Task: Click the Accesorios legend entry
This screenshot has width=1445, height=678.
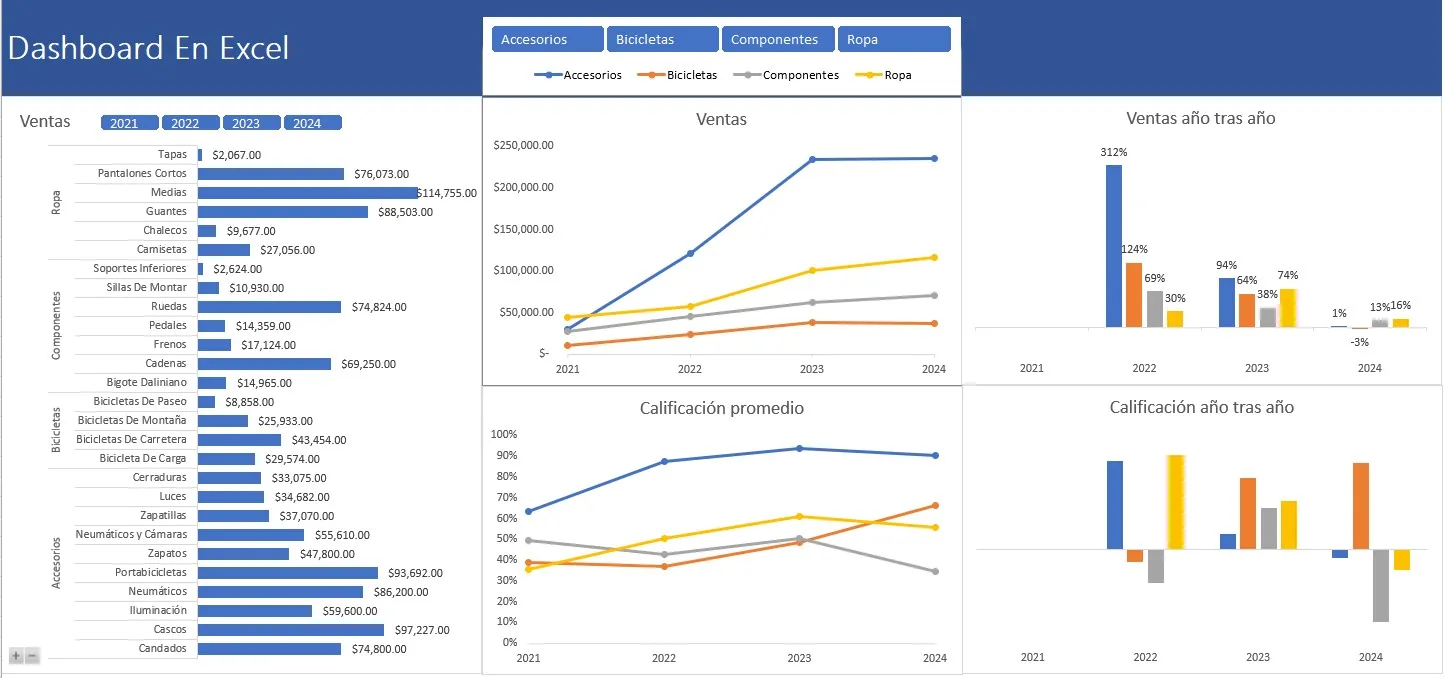Action: [578, 75]
